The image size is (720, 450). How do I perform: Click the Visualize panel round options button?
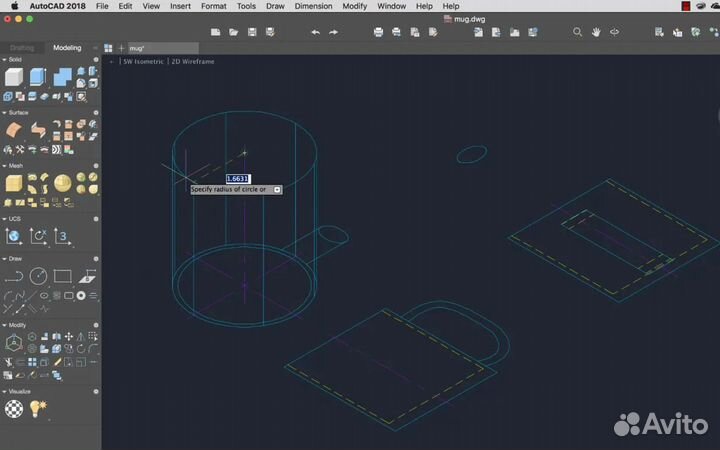click(x=96, y=392)
